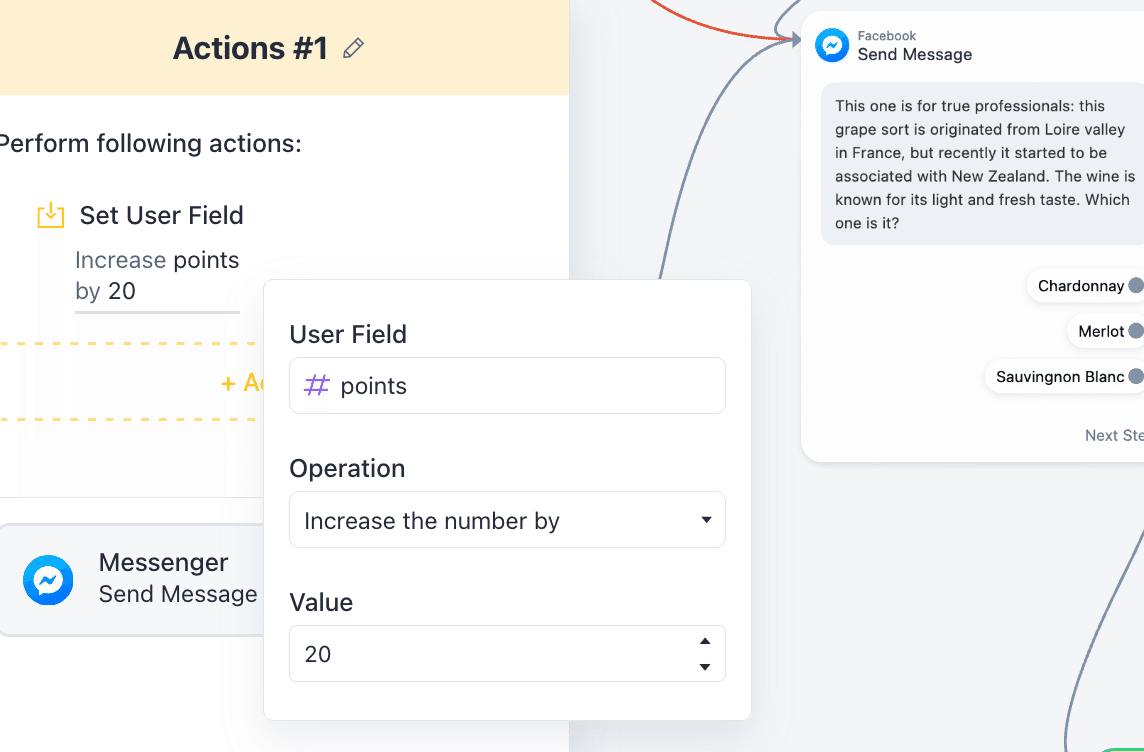This screenshot has width=1144, height=752.
Task: Decrement the Value with the down arrow
Action: [x=705, y=667]
